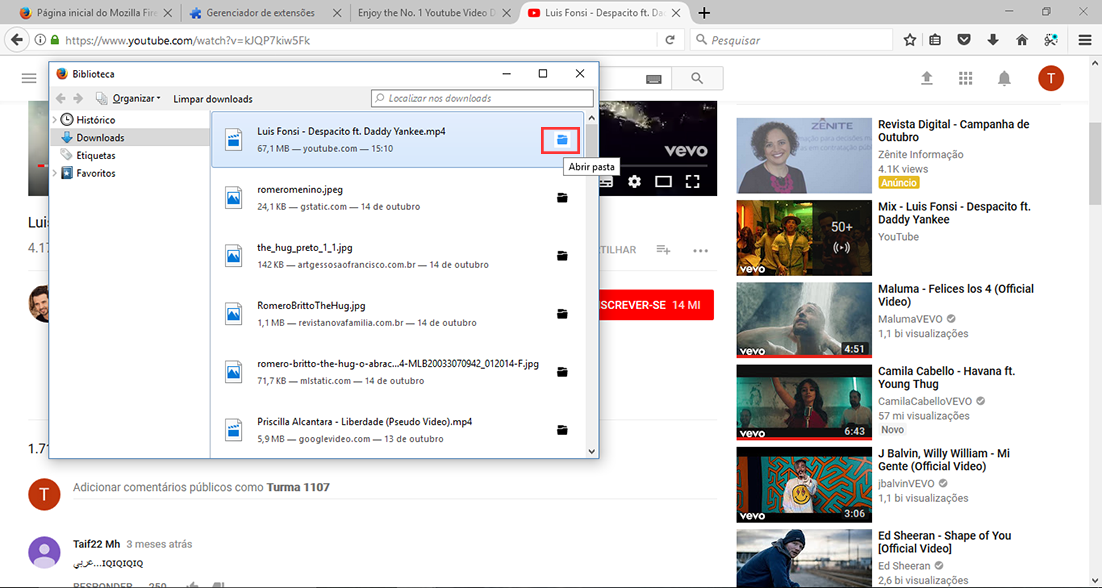This screenshot has height=588, width=1102.
Task: Subscribe with the red INSCREVER-SE button
Action: pyautogui.click(x=656, y=306)
